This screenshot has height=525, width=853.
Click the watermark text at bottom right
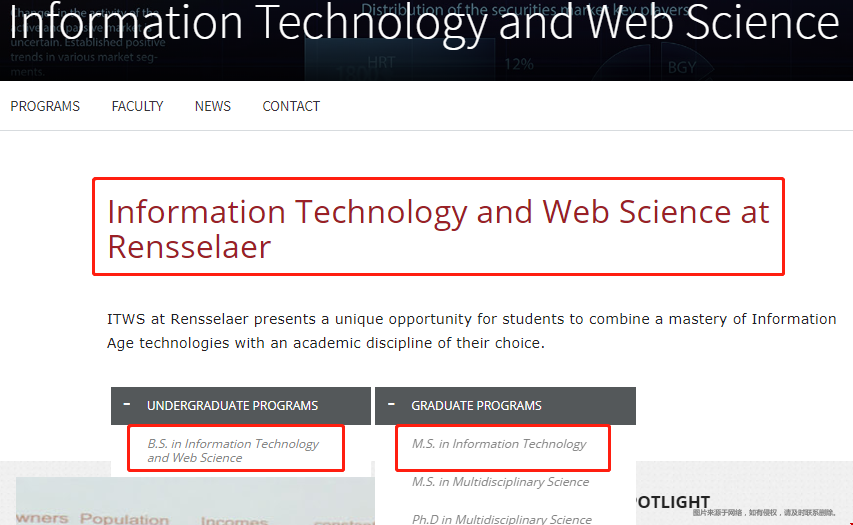(x=769, y=513)
